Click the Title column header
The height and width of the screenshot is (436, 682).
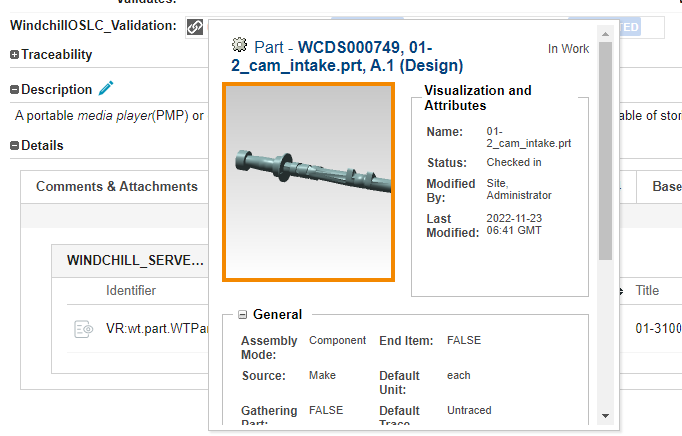click(647, 291)
